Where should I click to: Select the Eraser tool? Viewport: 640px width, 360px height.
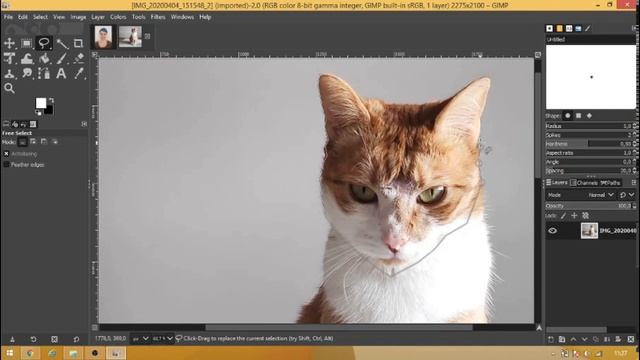pos(79,58)
